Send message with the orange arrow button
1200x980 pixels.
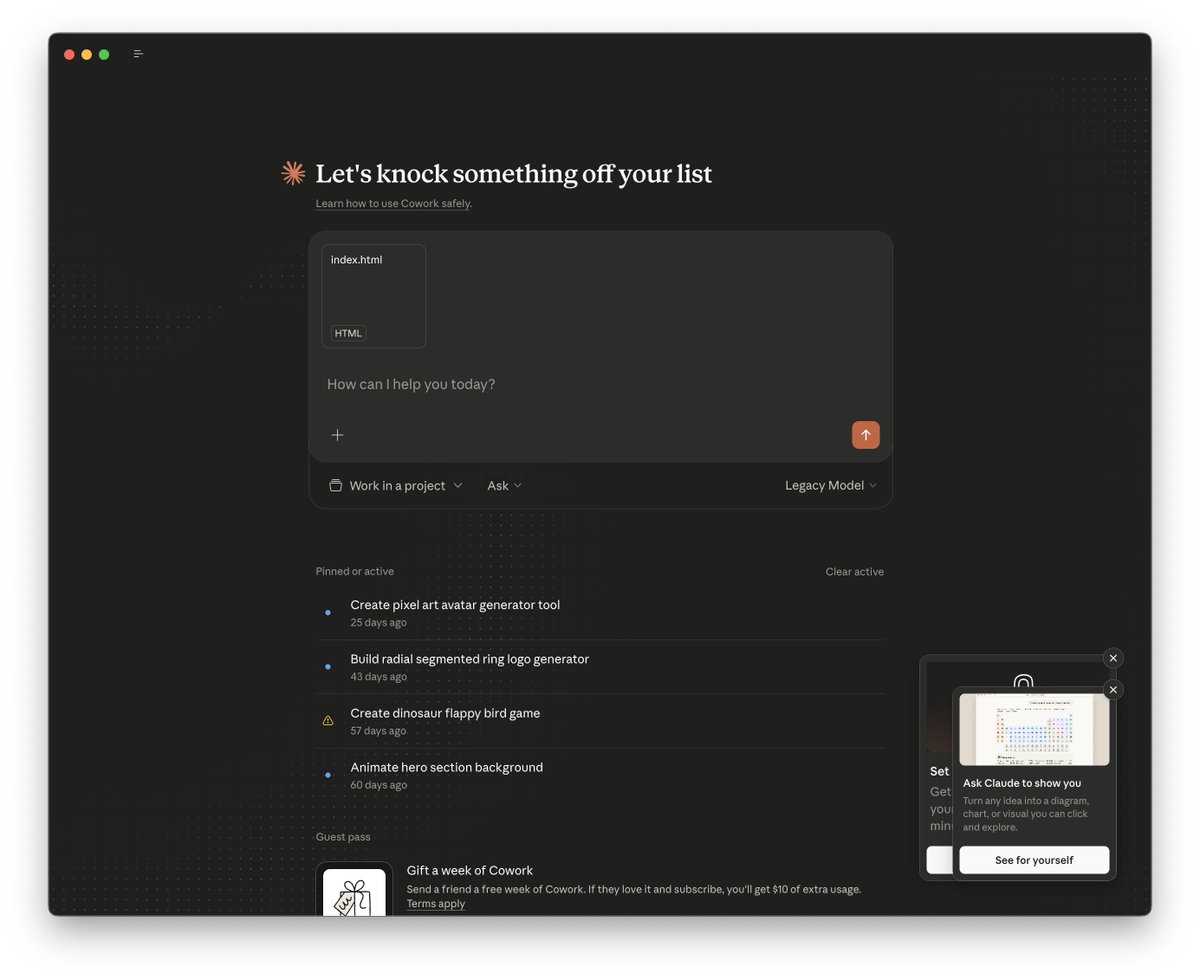[866, 435]
